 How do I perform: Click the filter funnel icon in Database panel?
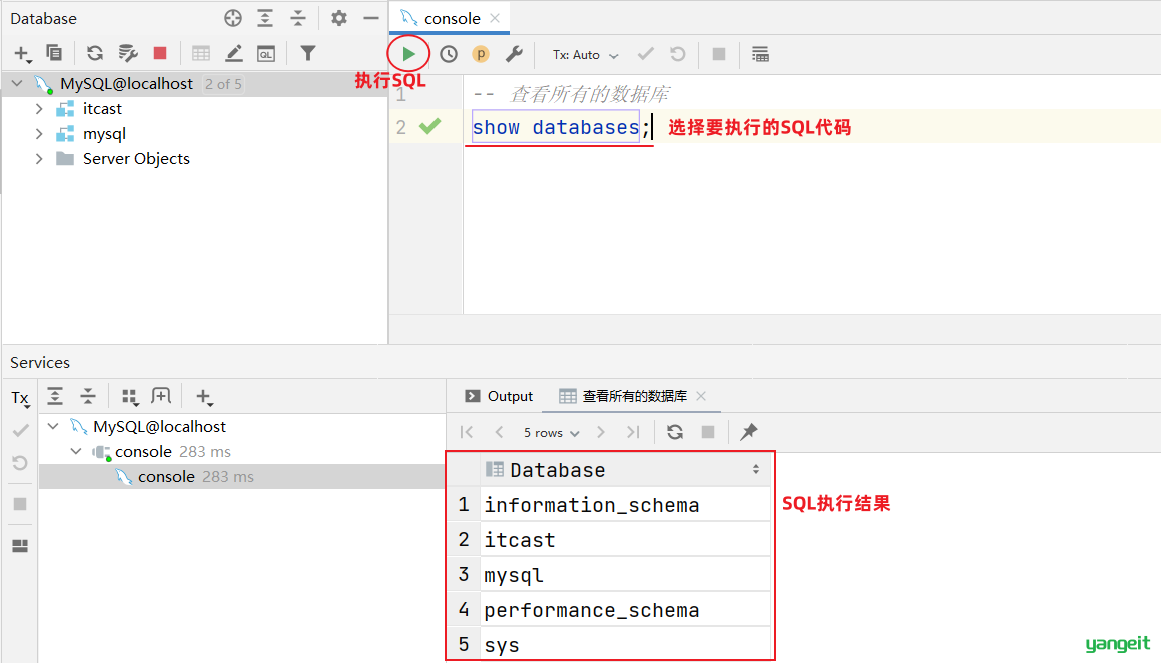[307, 53]
